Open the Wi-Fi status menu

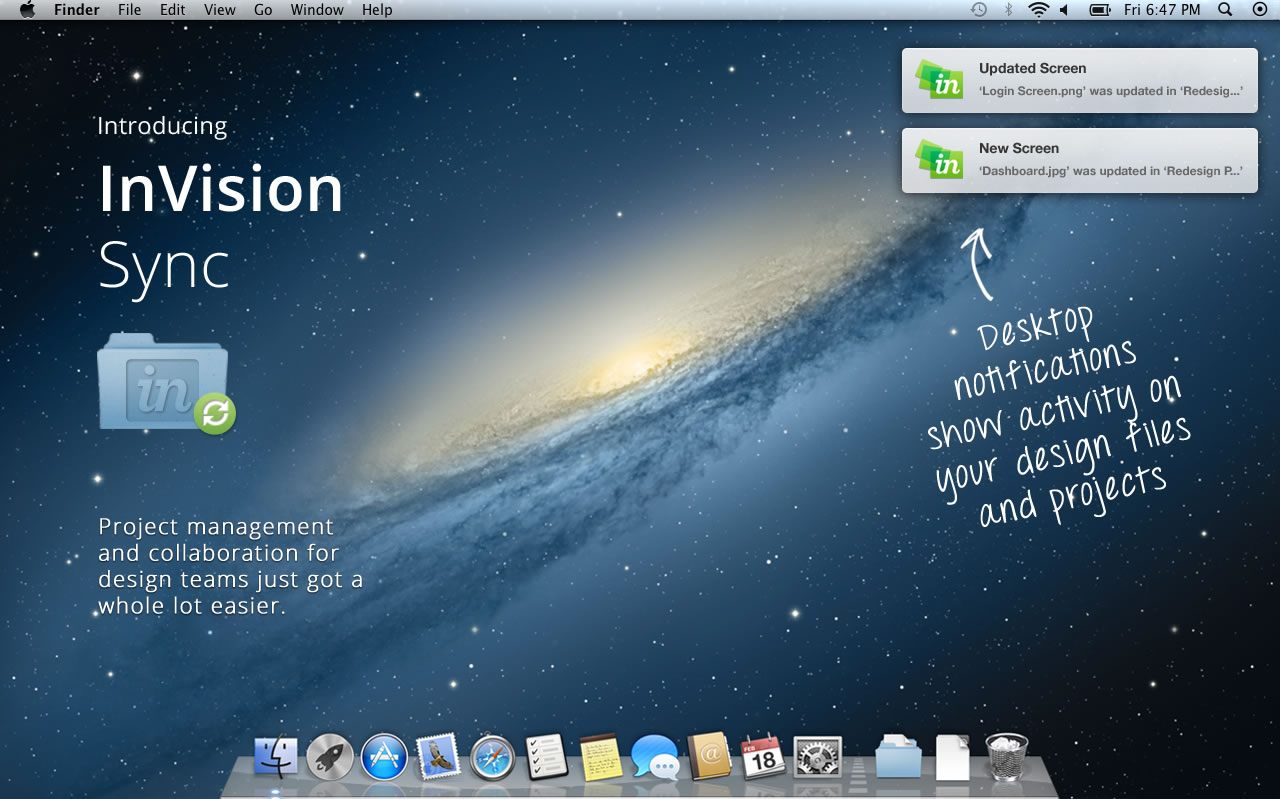[x=1038, y=10]
